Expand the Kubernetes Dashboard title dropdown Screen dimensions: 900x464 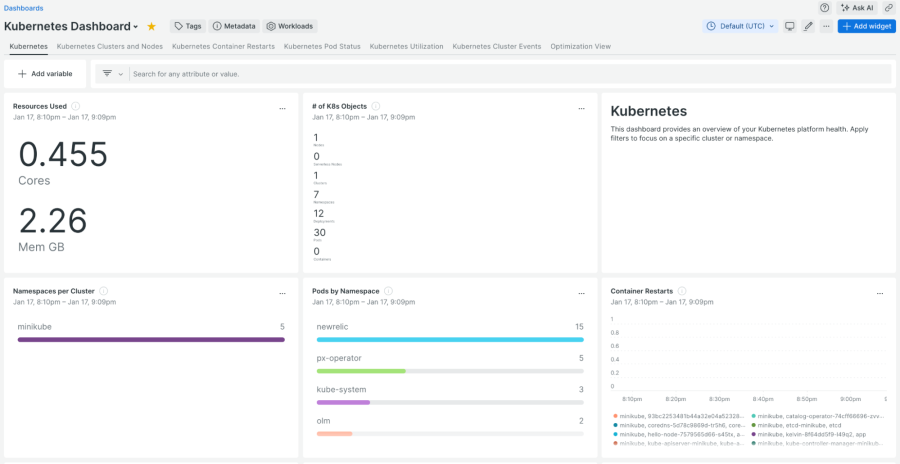[136, 27]
